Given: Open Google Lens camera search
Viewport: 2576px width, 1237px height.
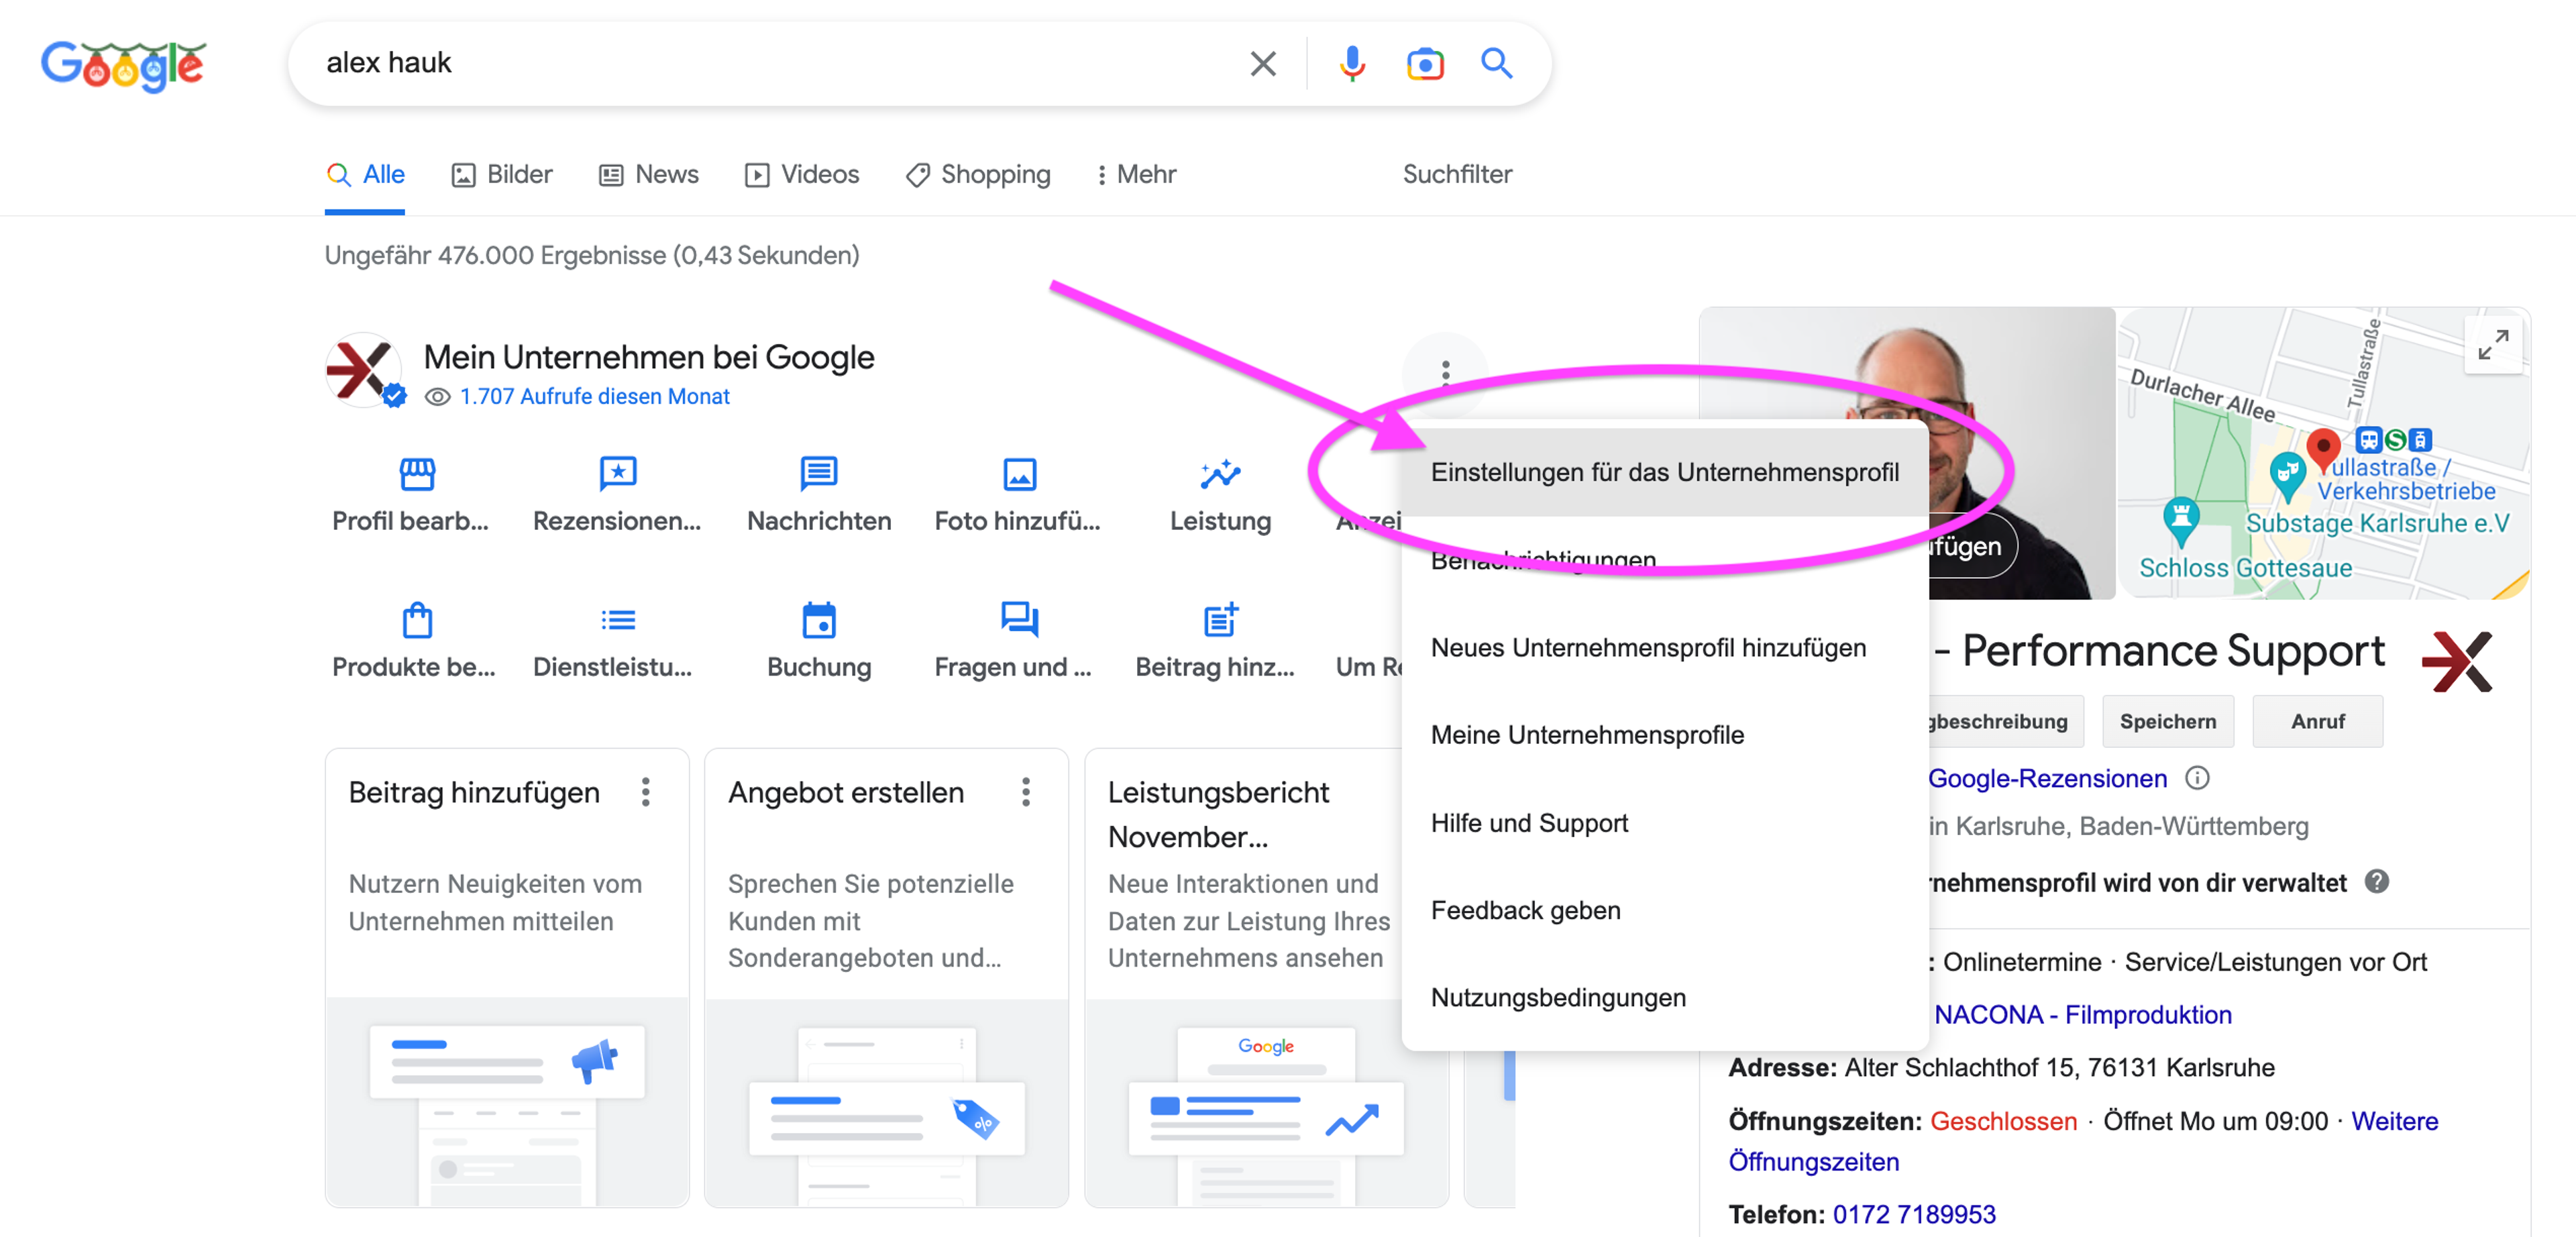Looking at the screenshot, I should coord(1425,64).
